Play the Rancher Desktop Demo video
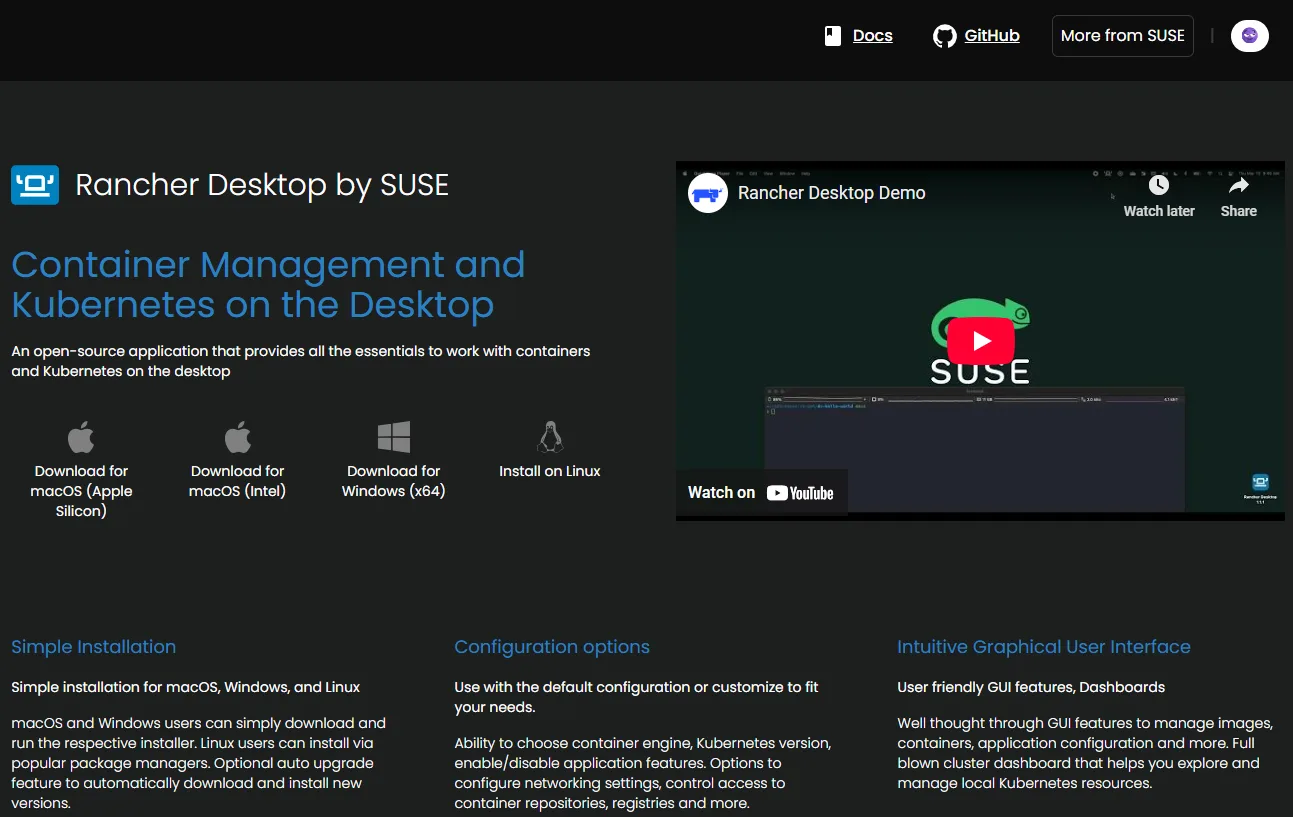The width and height of the screenshot is (1293, 817). click(x=981, y=341)
